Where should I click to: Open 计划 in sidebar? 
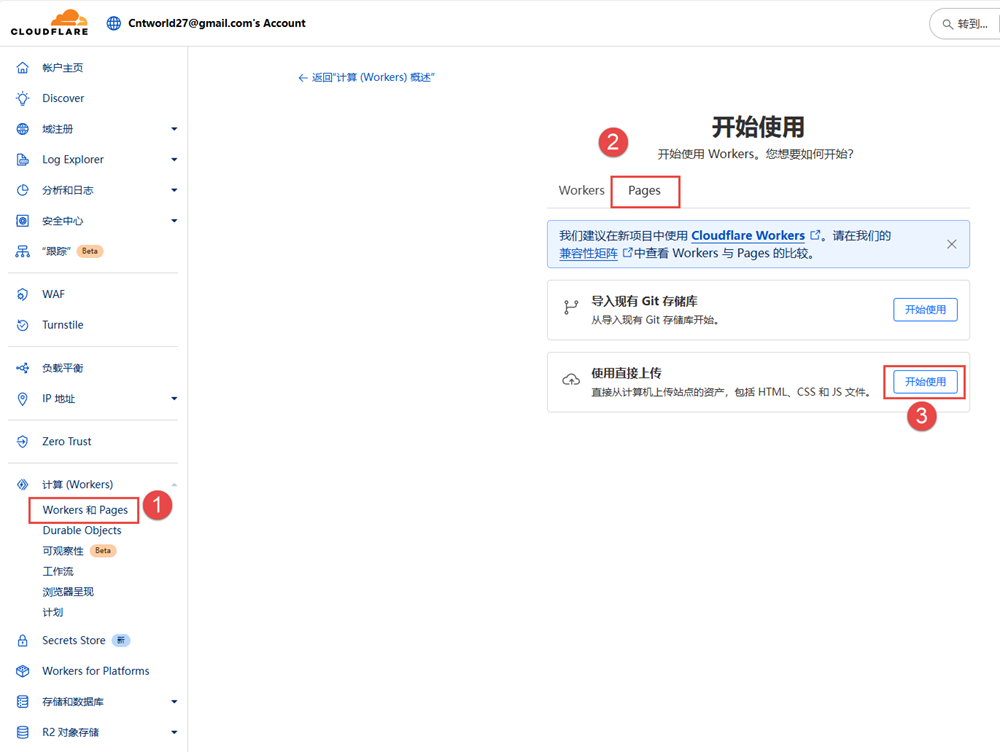(x=53, y=612)
